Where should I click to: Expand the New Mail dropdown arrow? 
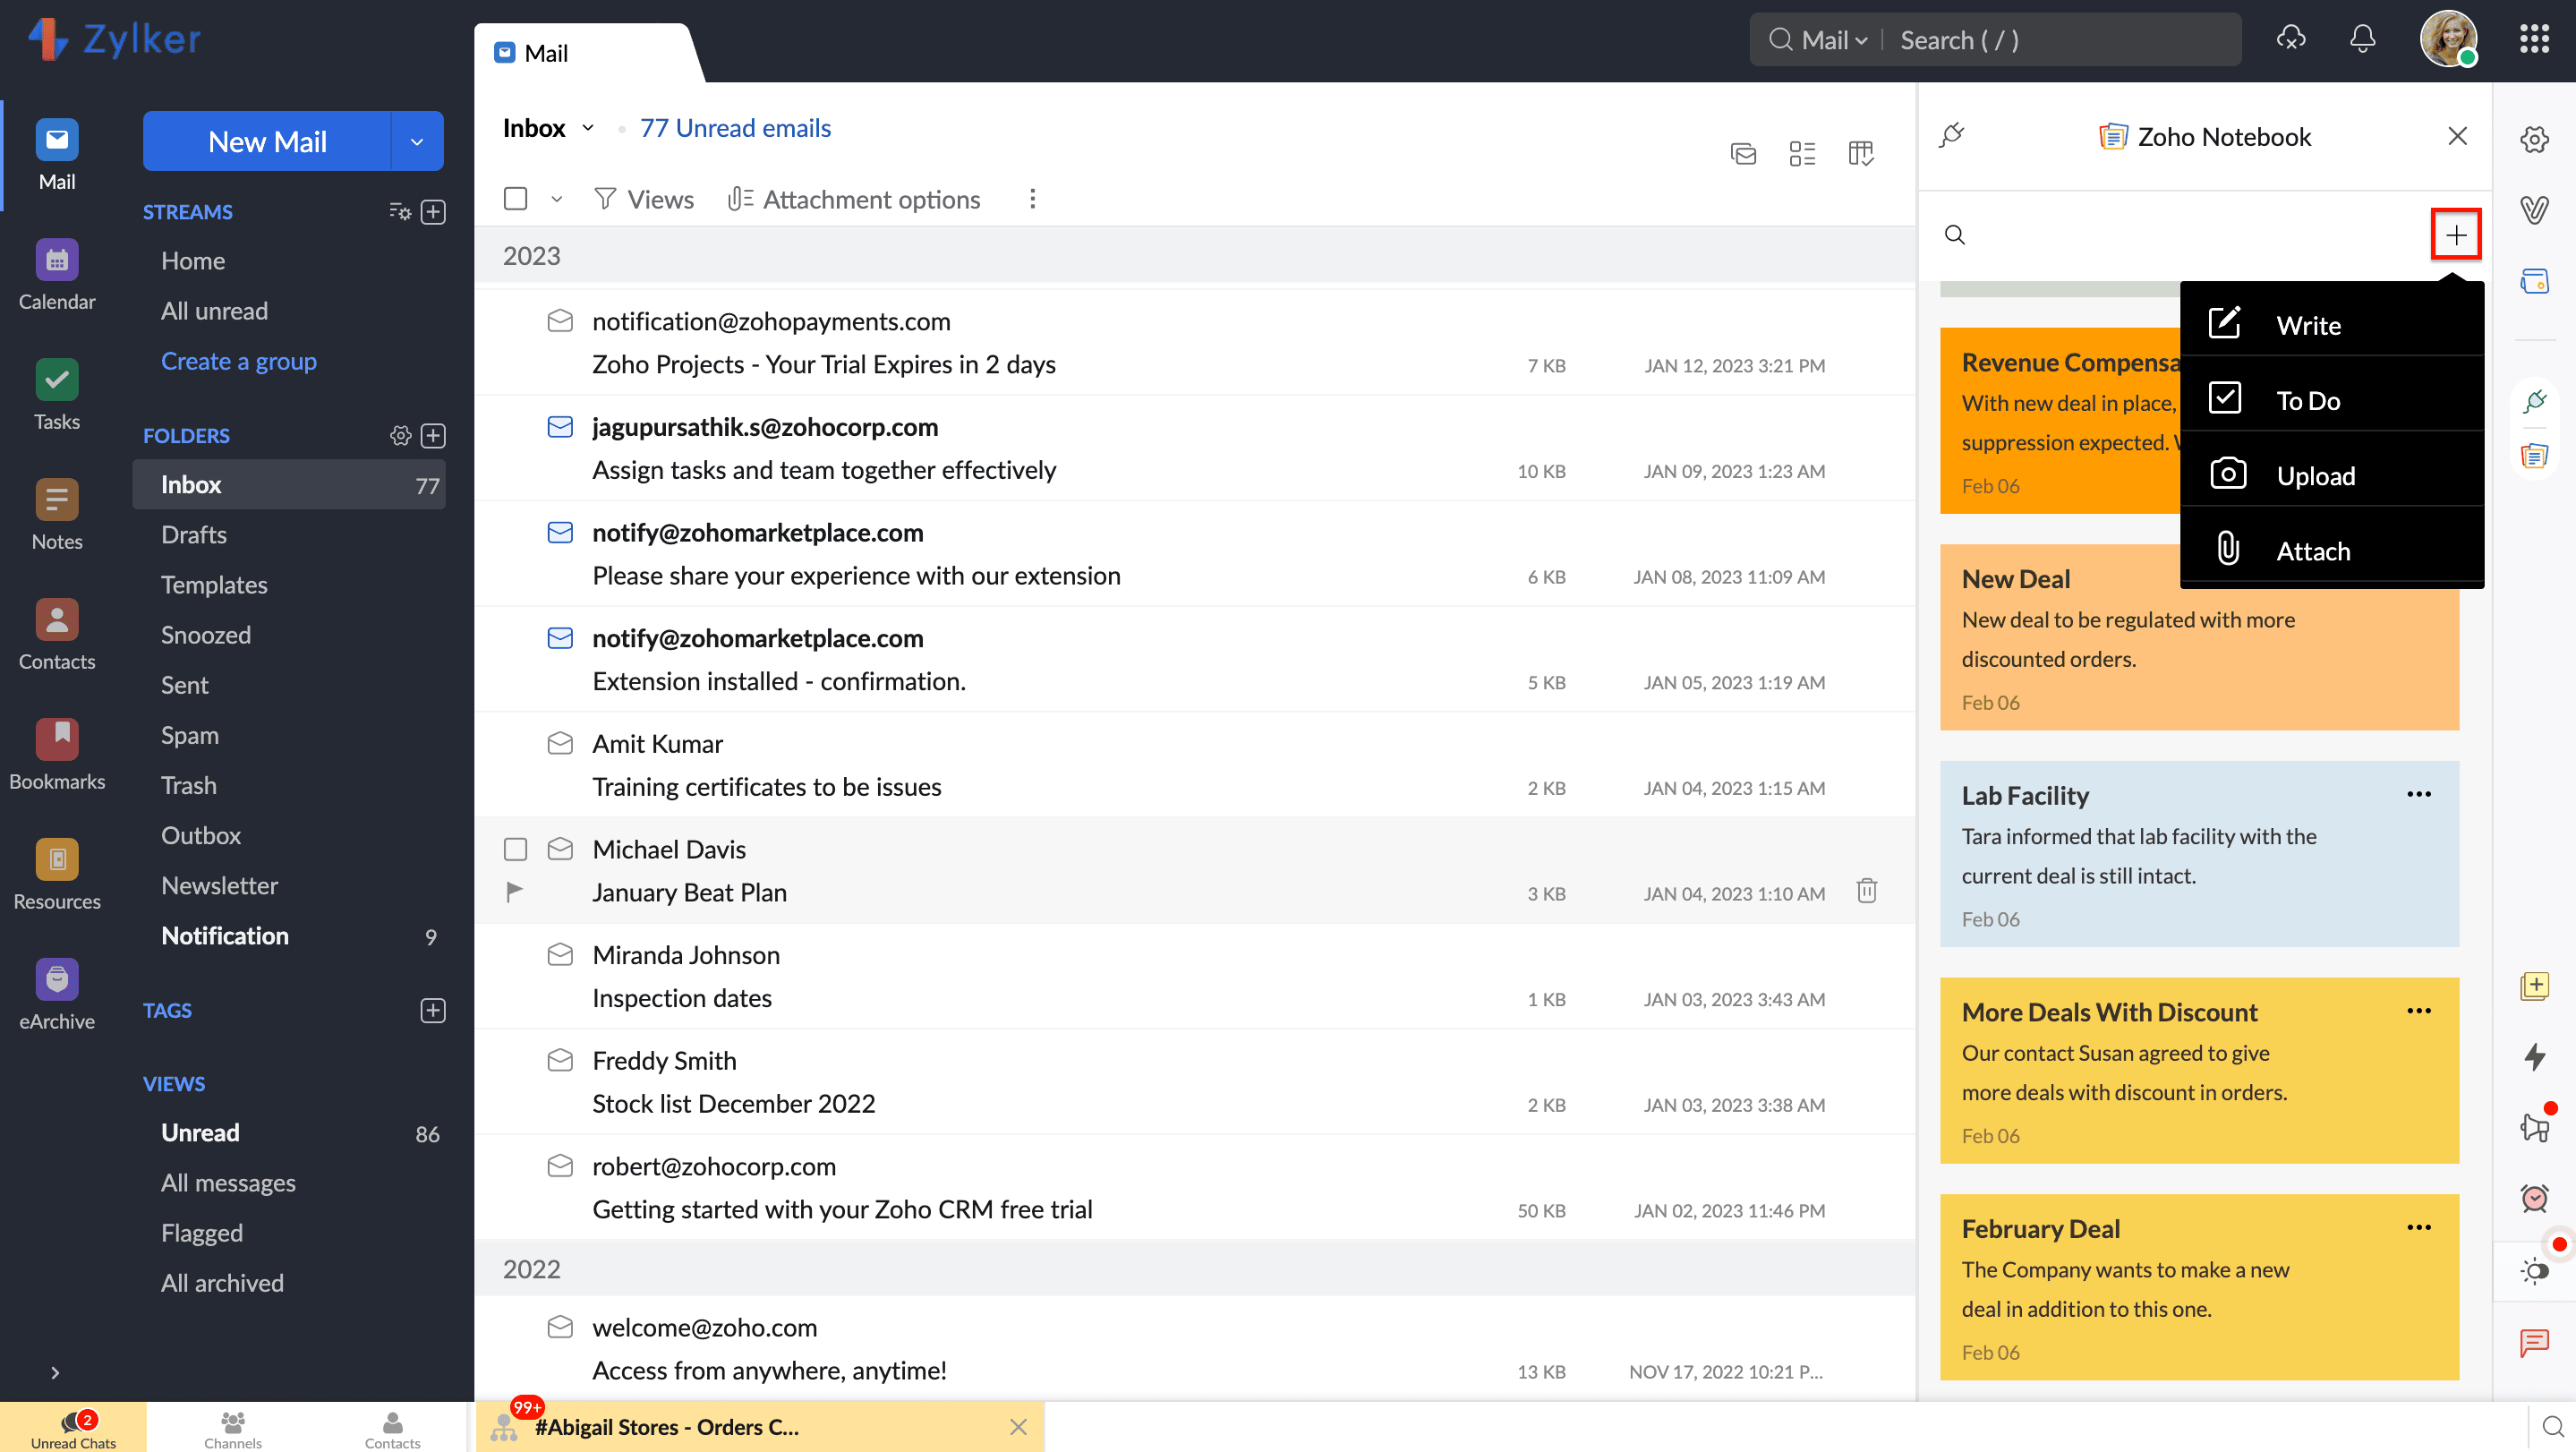[x=417, y=142]
